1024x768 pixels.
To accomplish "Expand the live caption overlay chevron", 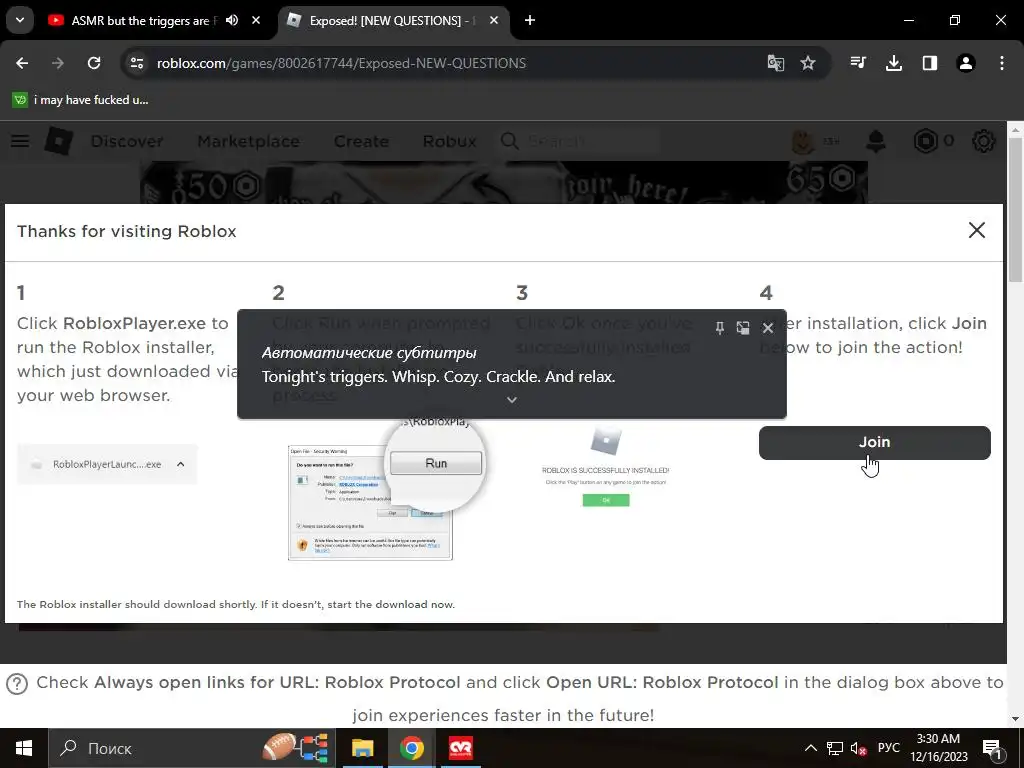I will (x=512, y=400).
